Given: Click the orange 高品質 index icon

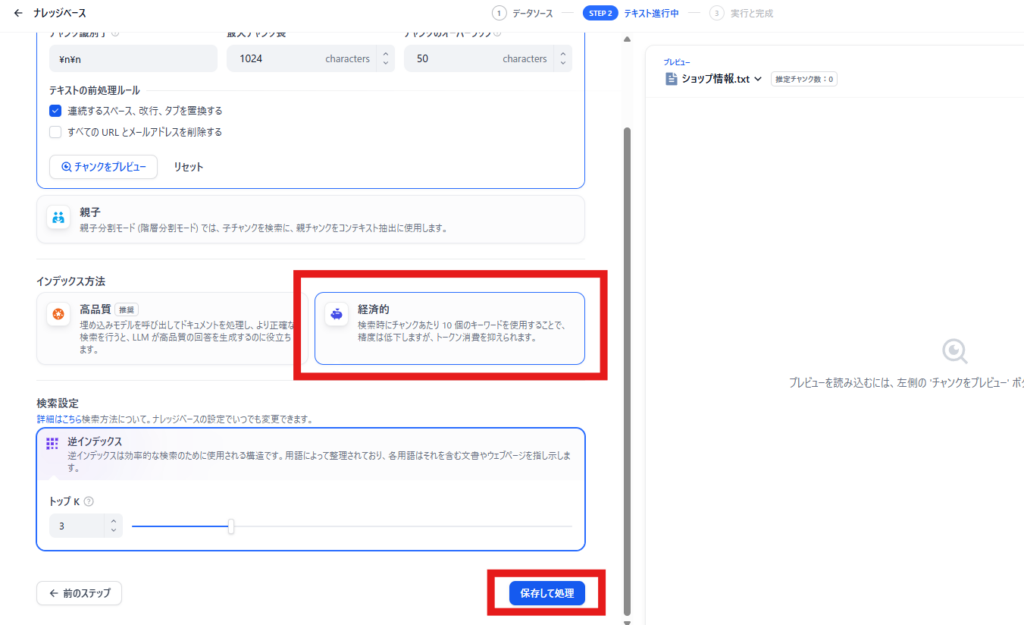Looking at the screenshot, I should click(59, 315).
